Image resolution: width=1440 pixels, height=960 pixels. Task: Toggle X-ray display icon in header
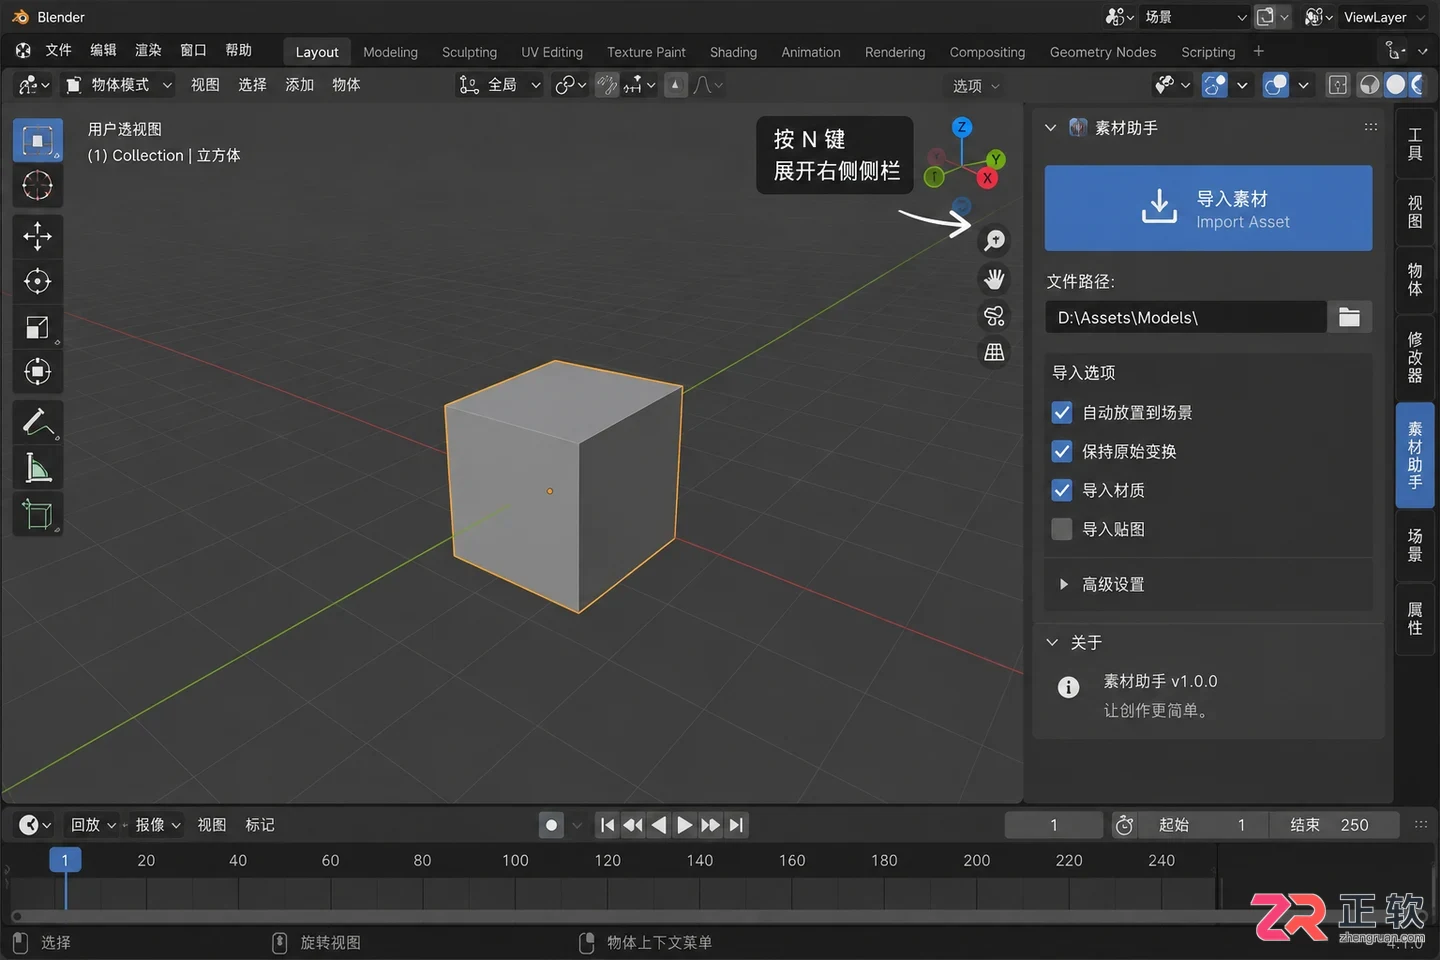click(1338, 85)
